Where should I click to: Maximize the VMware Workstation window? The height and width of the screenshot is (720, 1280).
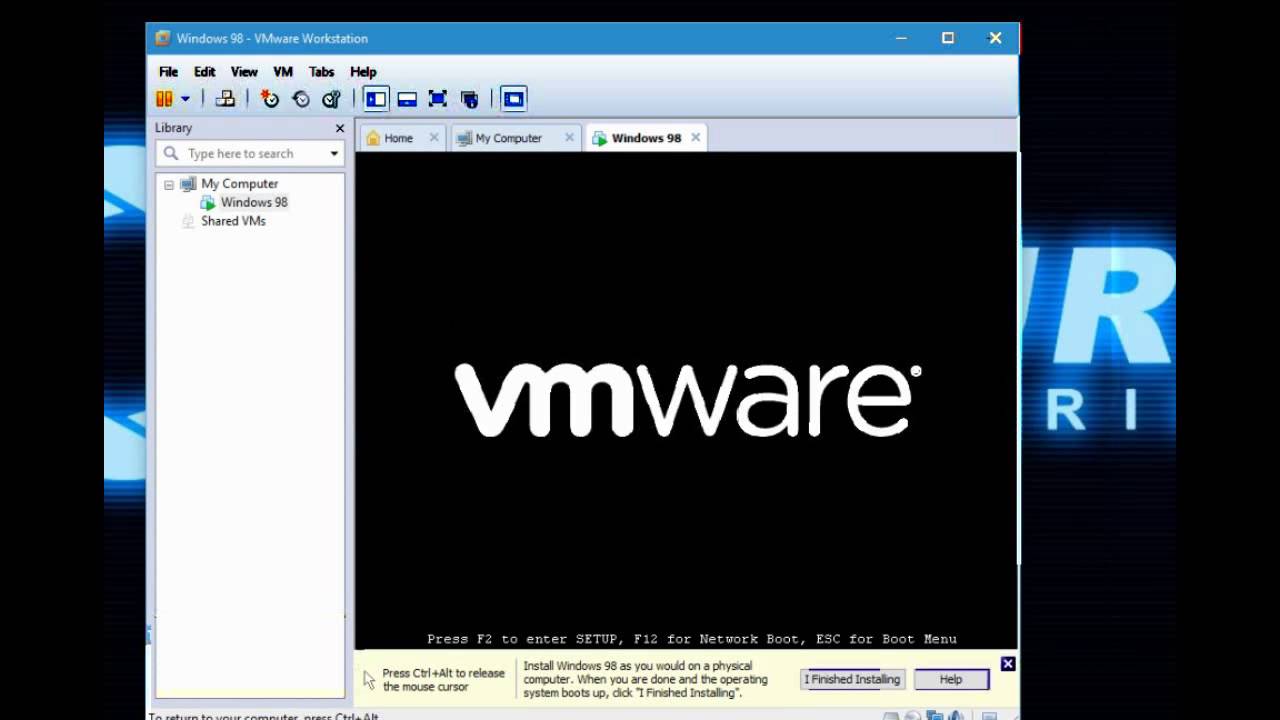click(x=948, y=38)
